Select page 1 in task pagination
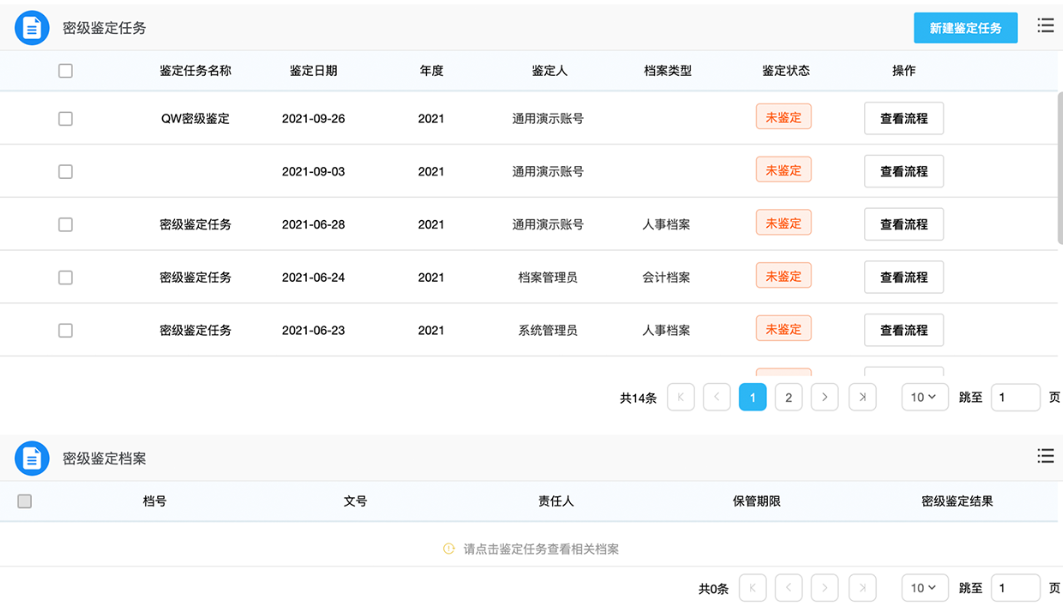Image resolution: width=1063 pixels, height=608 pixels. 752,397
